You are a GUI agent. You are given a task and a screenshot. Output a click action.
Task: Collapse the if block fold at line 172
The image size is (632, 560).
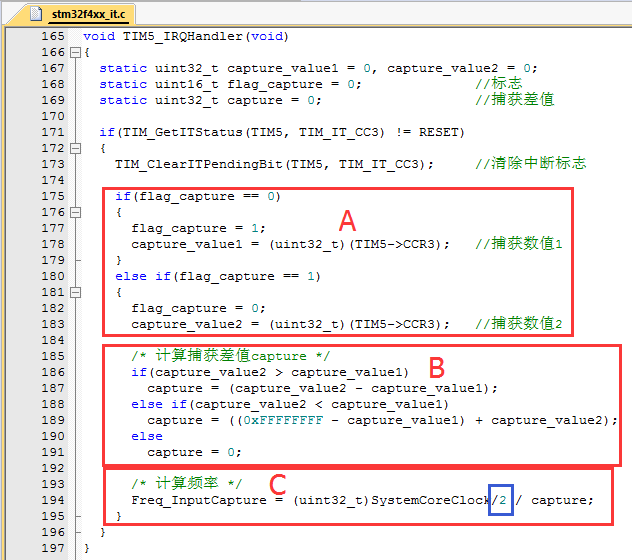click(75, 148)
